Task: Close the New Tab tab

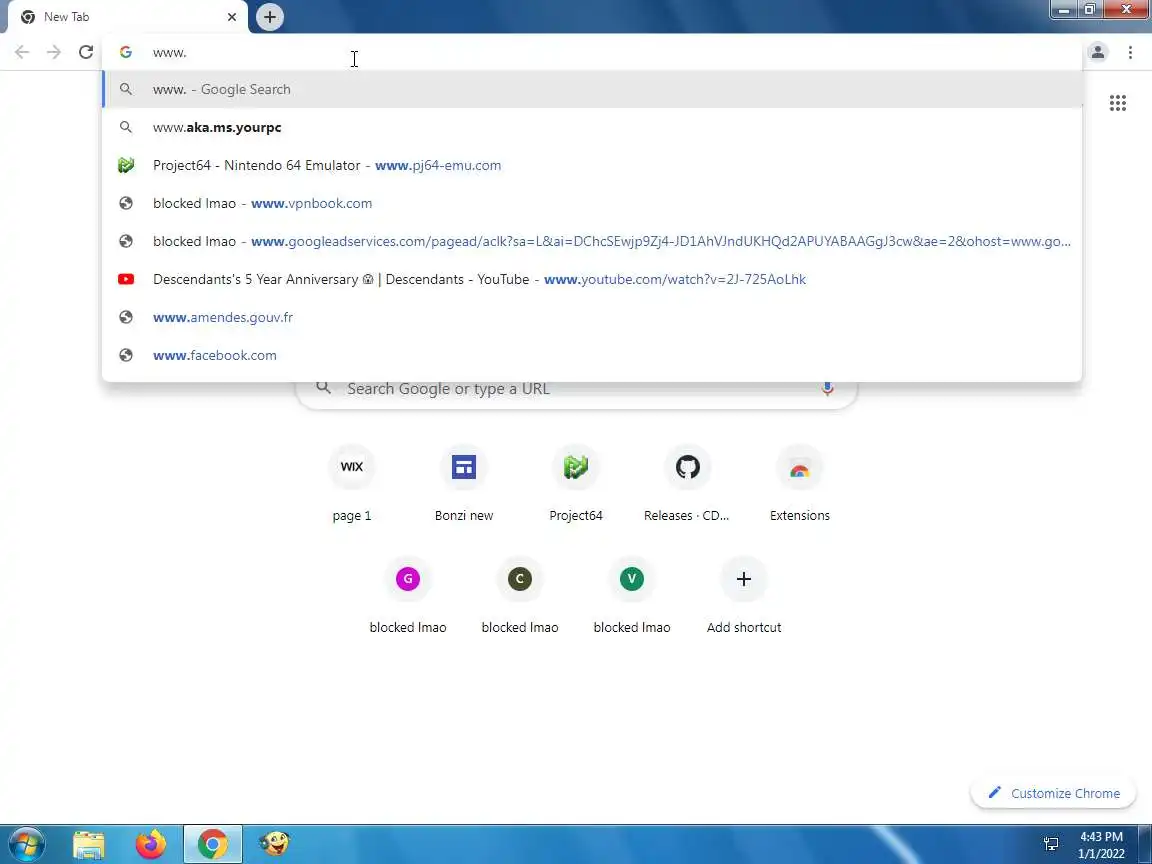Action: (x=231, y=17)
